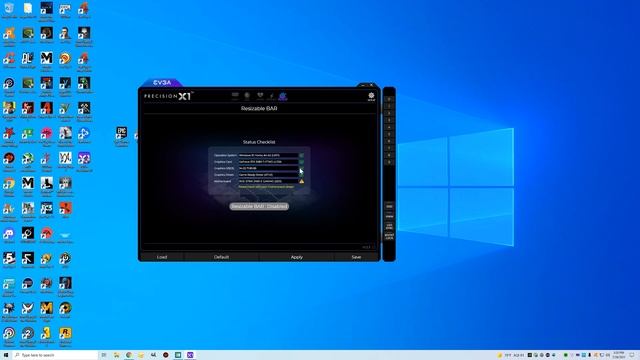This screenshot has height=360, width=640.
Task: Click the Load button
Action: tap(162, 257)
